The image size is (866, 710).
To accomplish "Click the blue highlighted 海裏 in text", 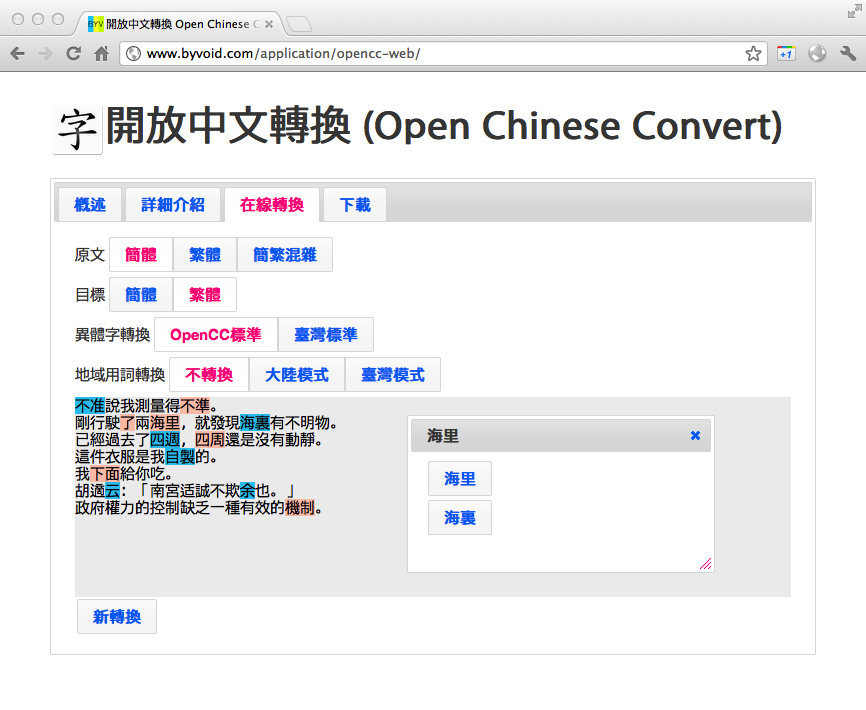I will [255, 423].
